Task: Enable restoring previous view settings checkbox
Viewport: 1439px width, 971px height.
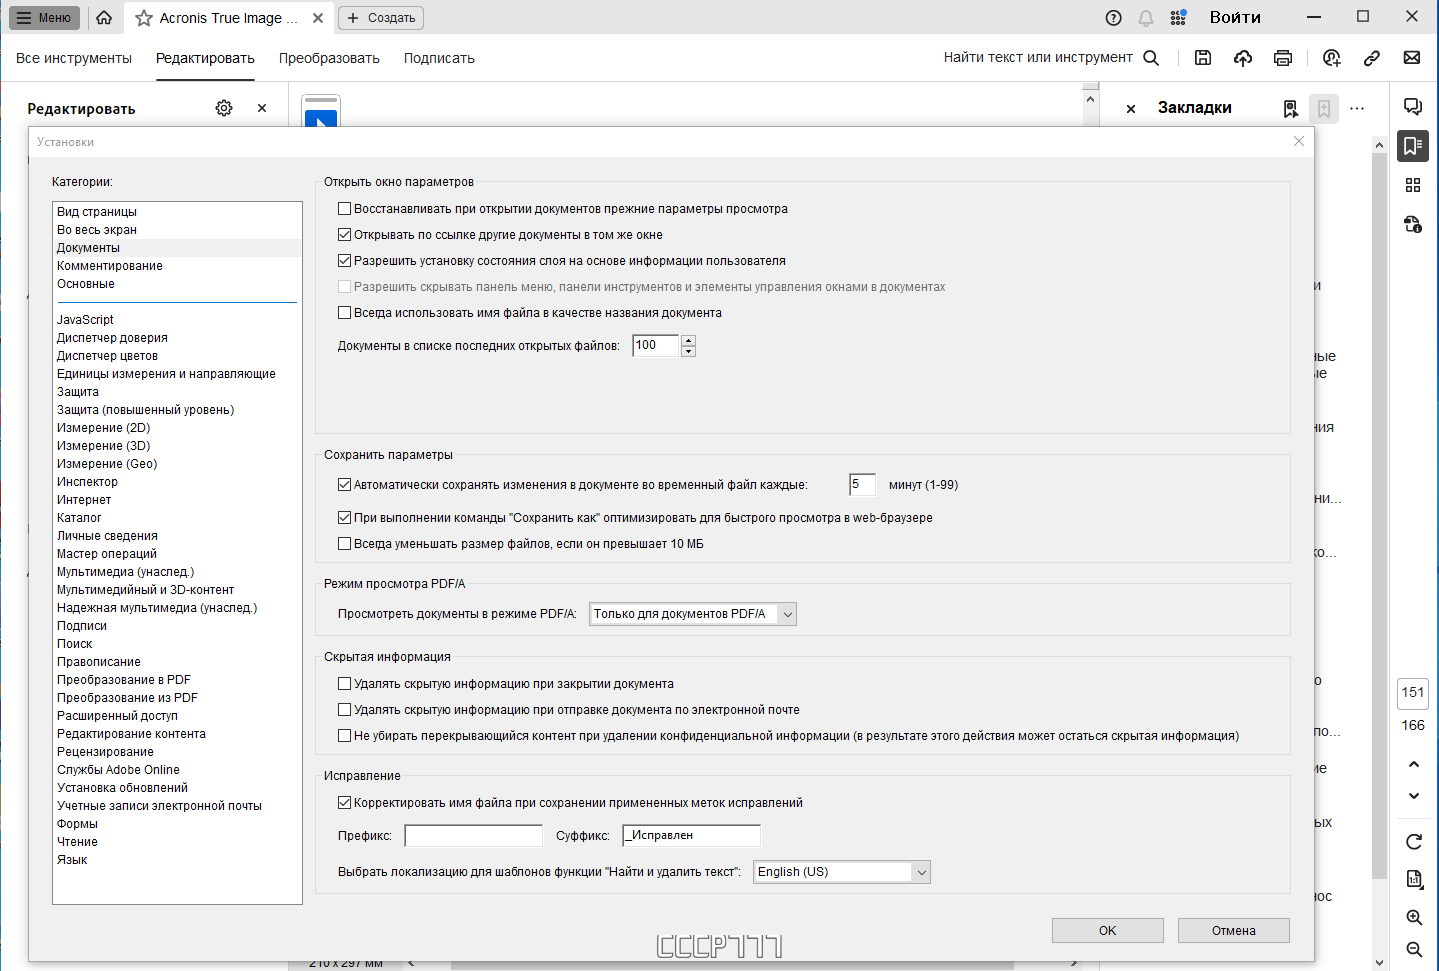Action: pos(344,209)
